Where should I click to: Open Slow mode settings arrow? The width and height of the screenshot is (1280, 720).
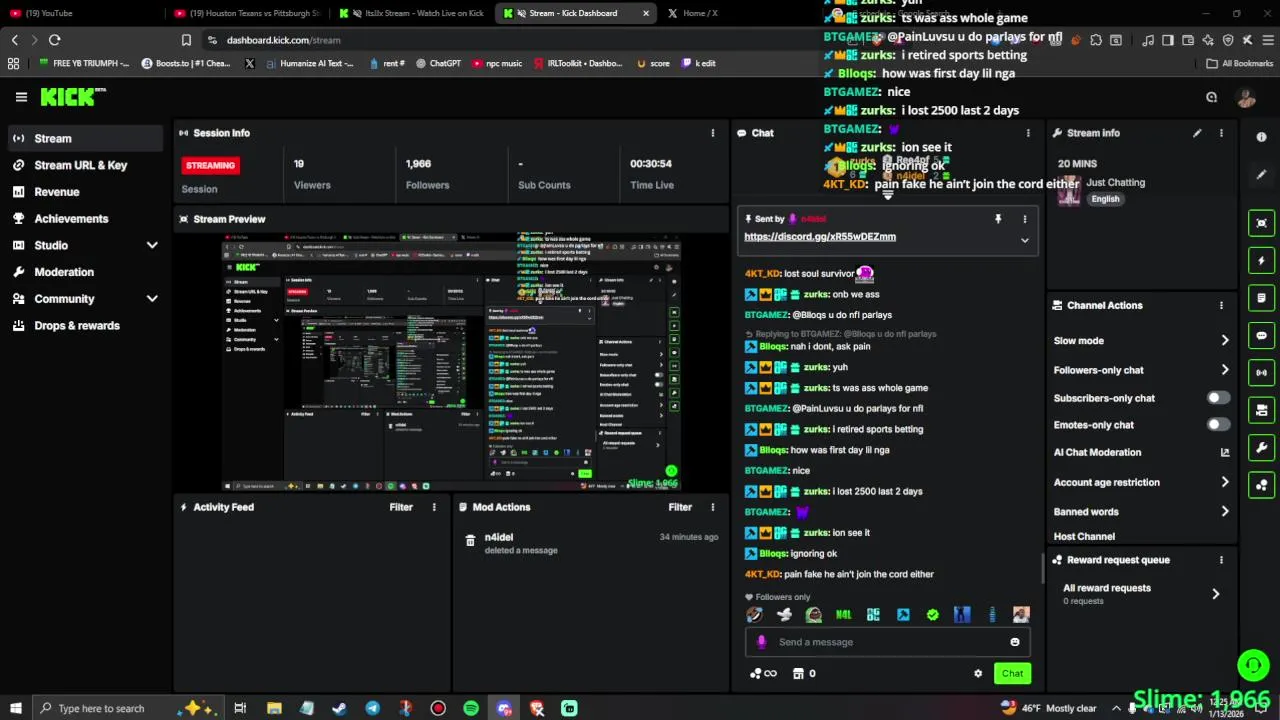coord(1224,341)
